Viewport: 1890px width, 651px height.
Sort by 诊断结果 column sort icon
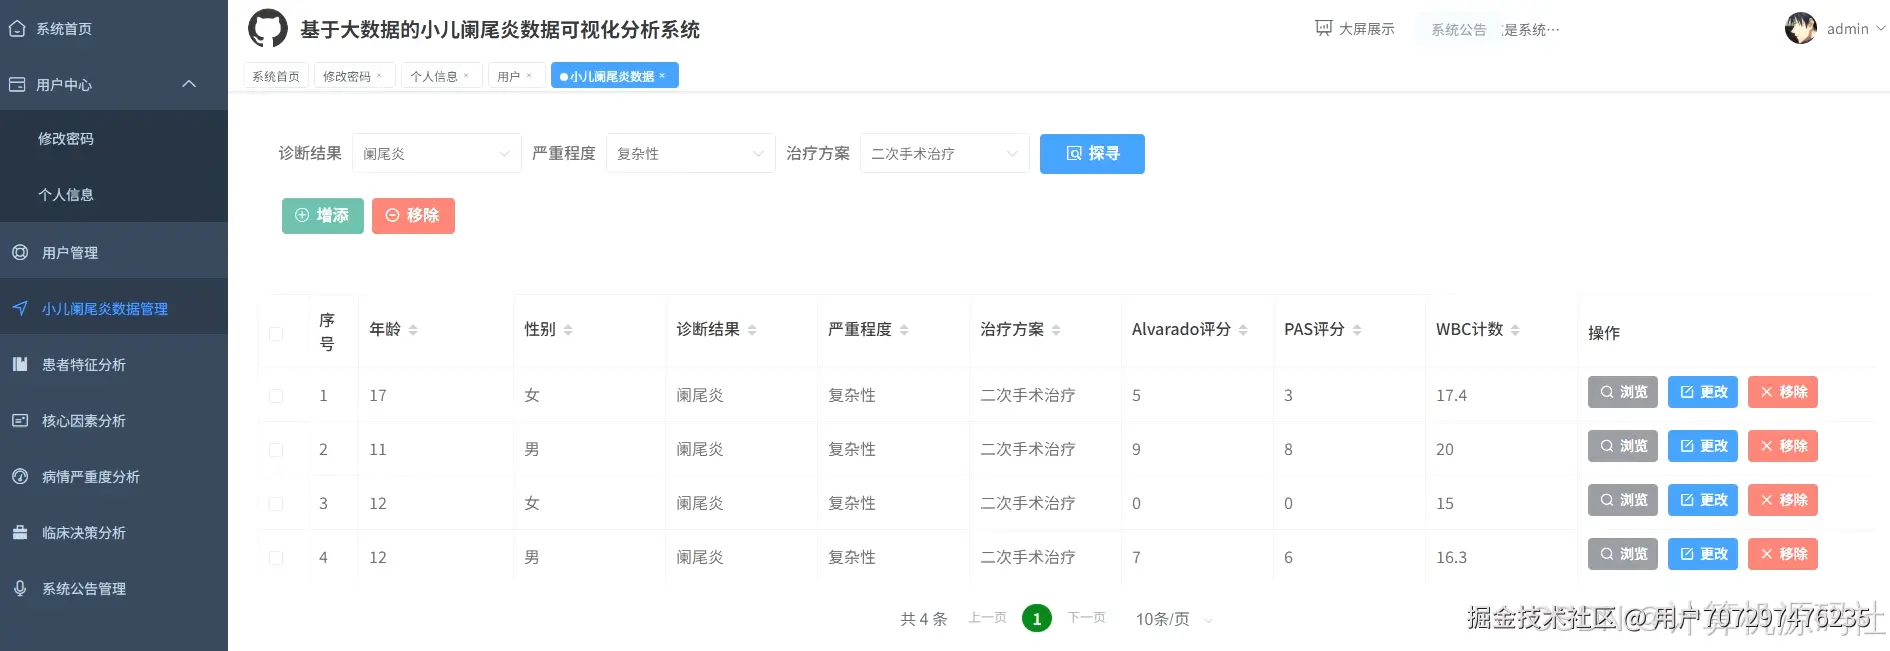[752, 330]
